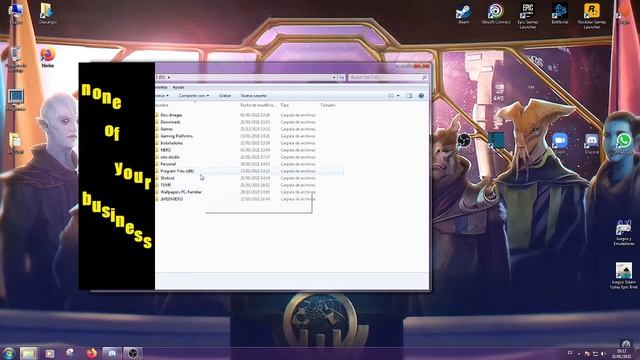
Task: Open media player from the taskbar
Action: pyautogui.click(x=49, y=353)
